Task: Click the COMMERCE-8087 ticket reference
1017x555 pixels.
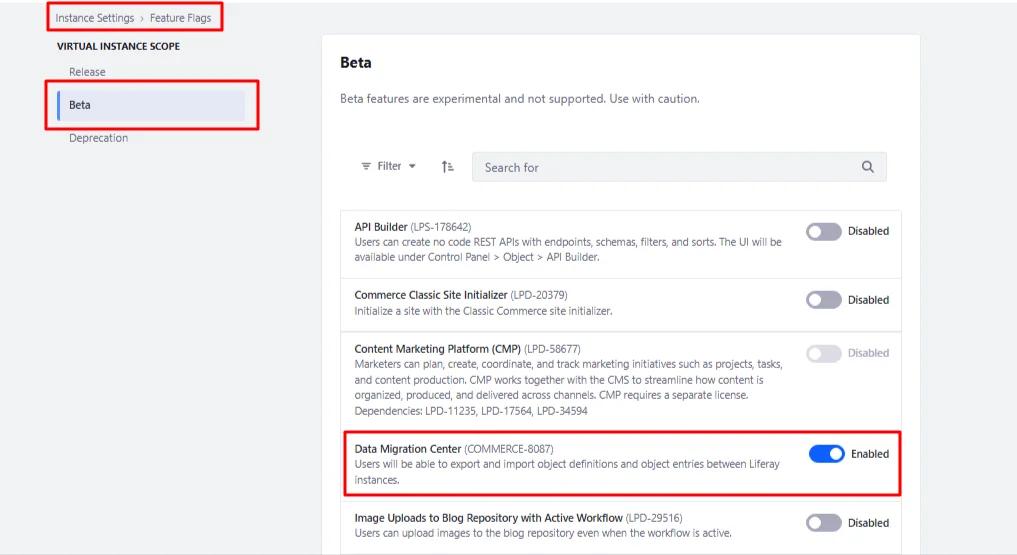Action: coord(509,449)
